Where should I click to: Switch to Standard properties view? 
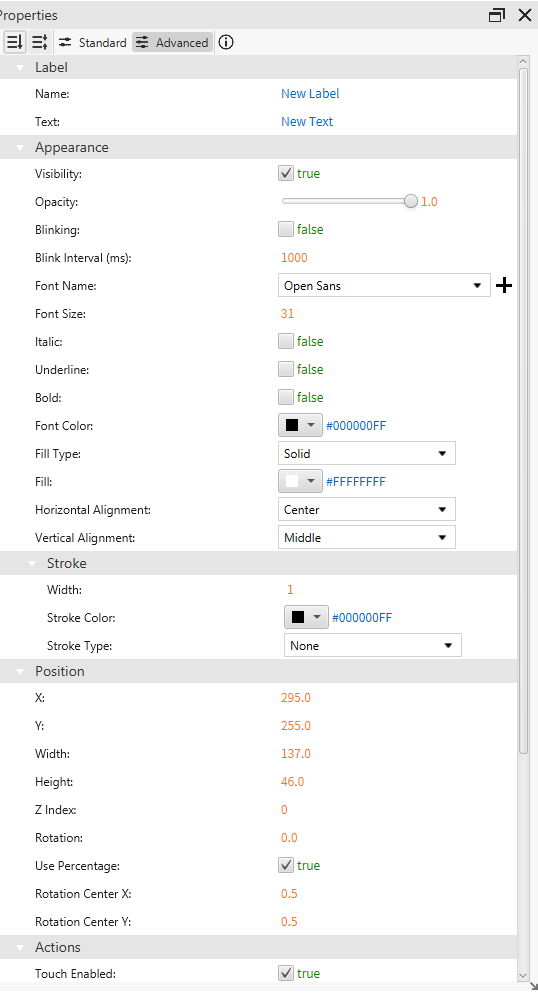(x=93, y=42)
